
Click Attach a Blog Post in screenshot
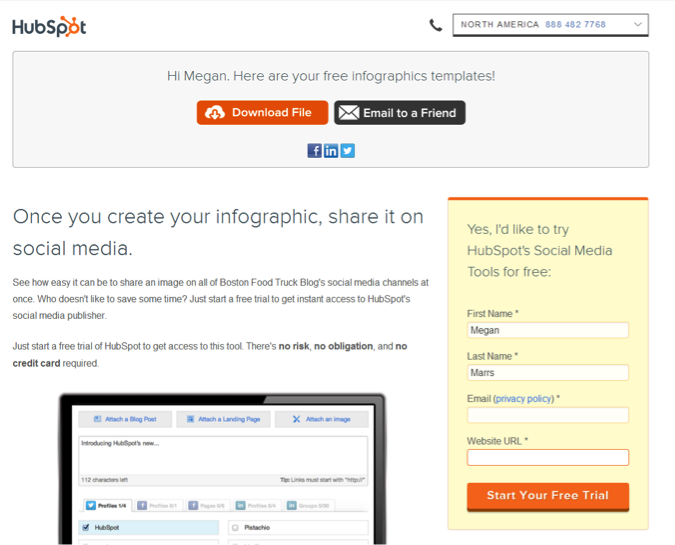tap(125, 419)
